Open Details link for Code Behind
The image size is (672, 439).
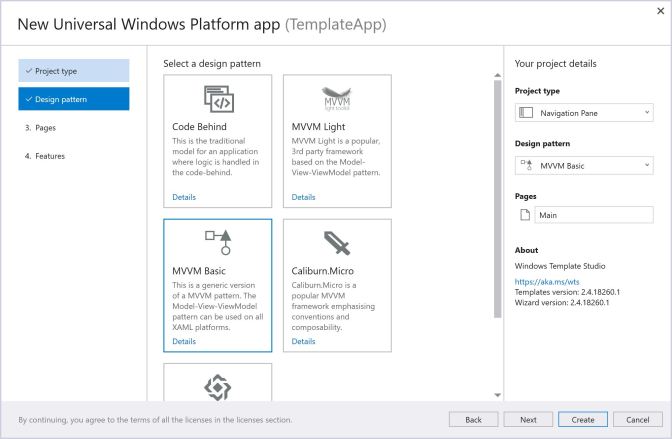(x=184, y=197)
